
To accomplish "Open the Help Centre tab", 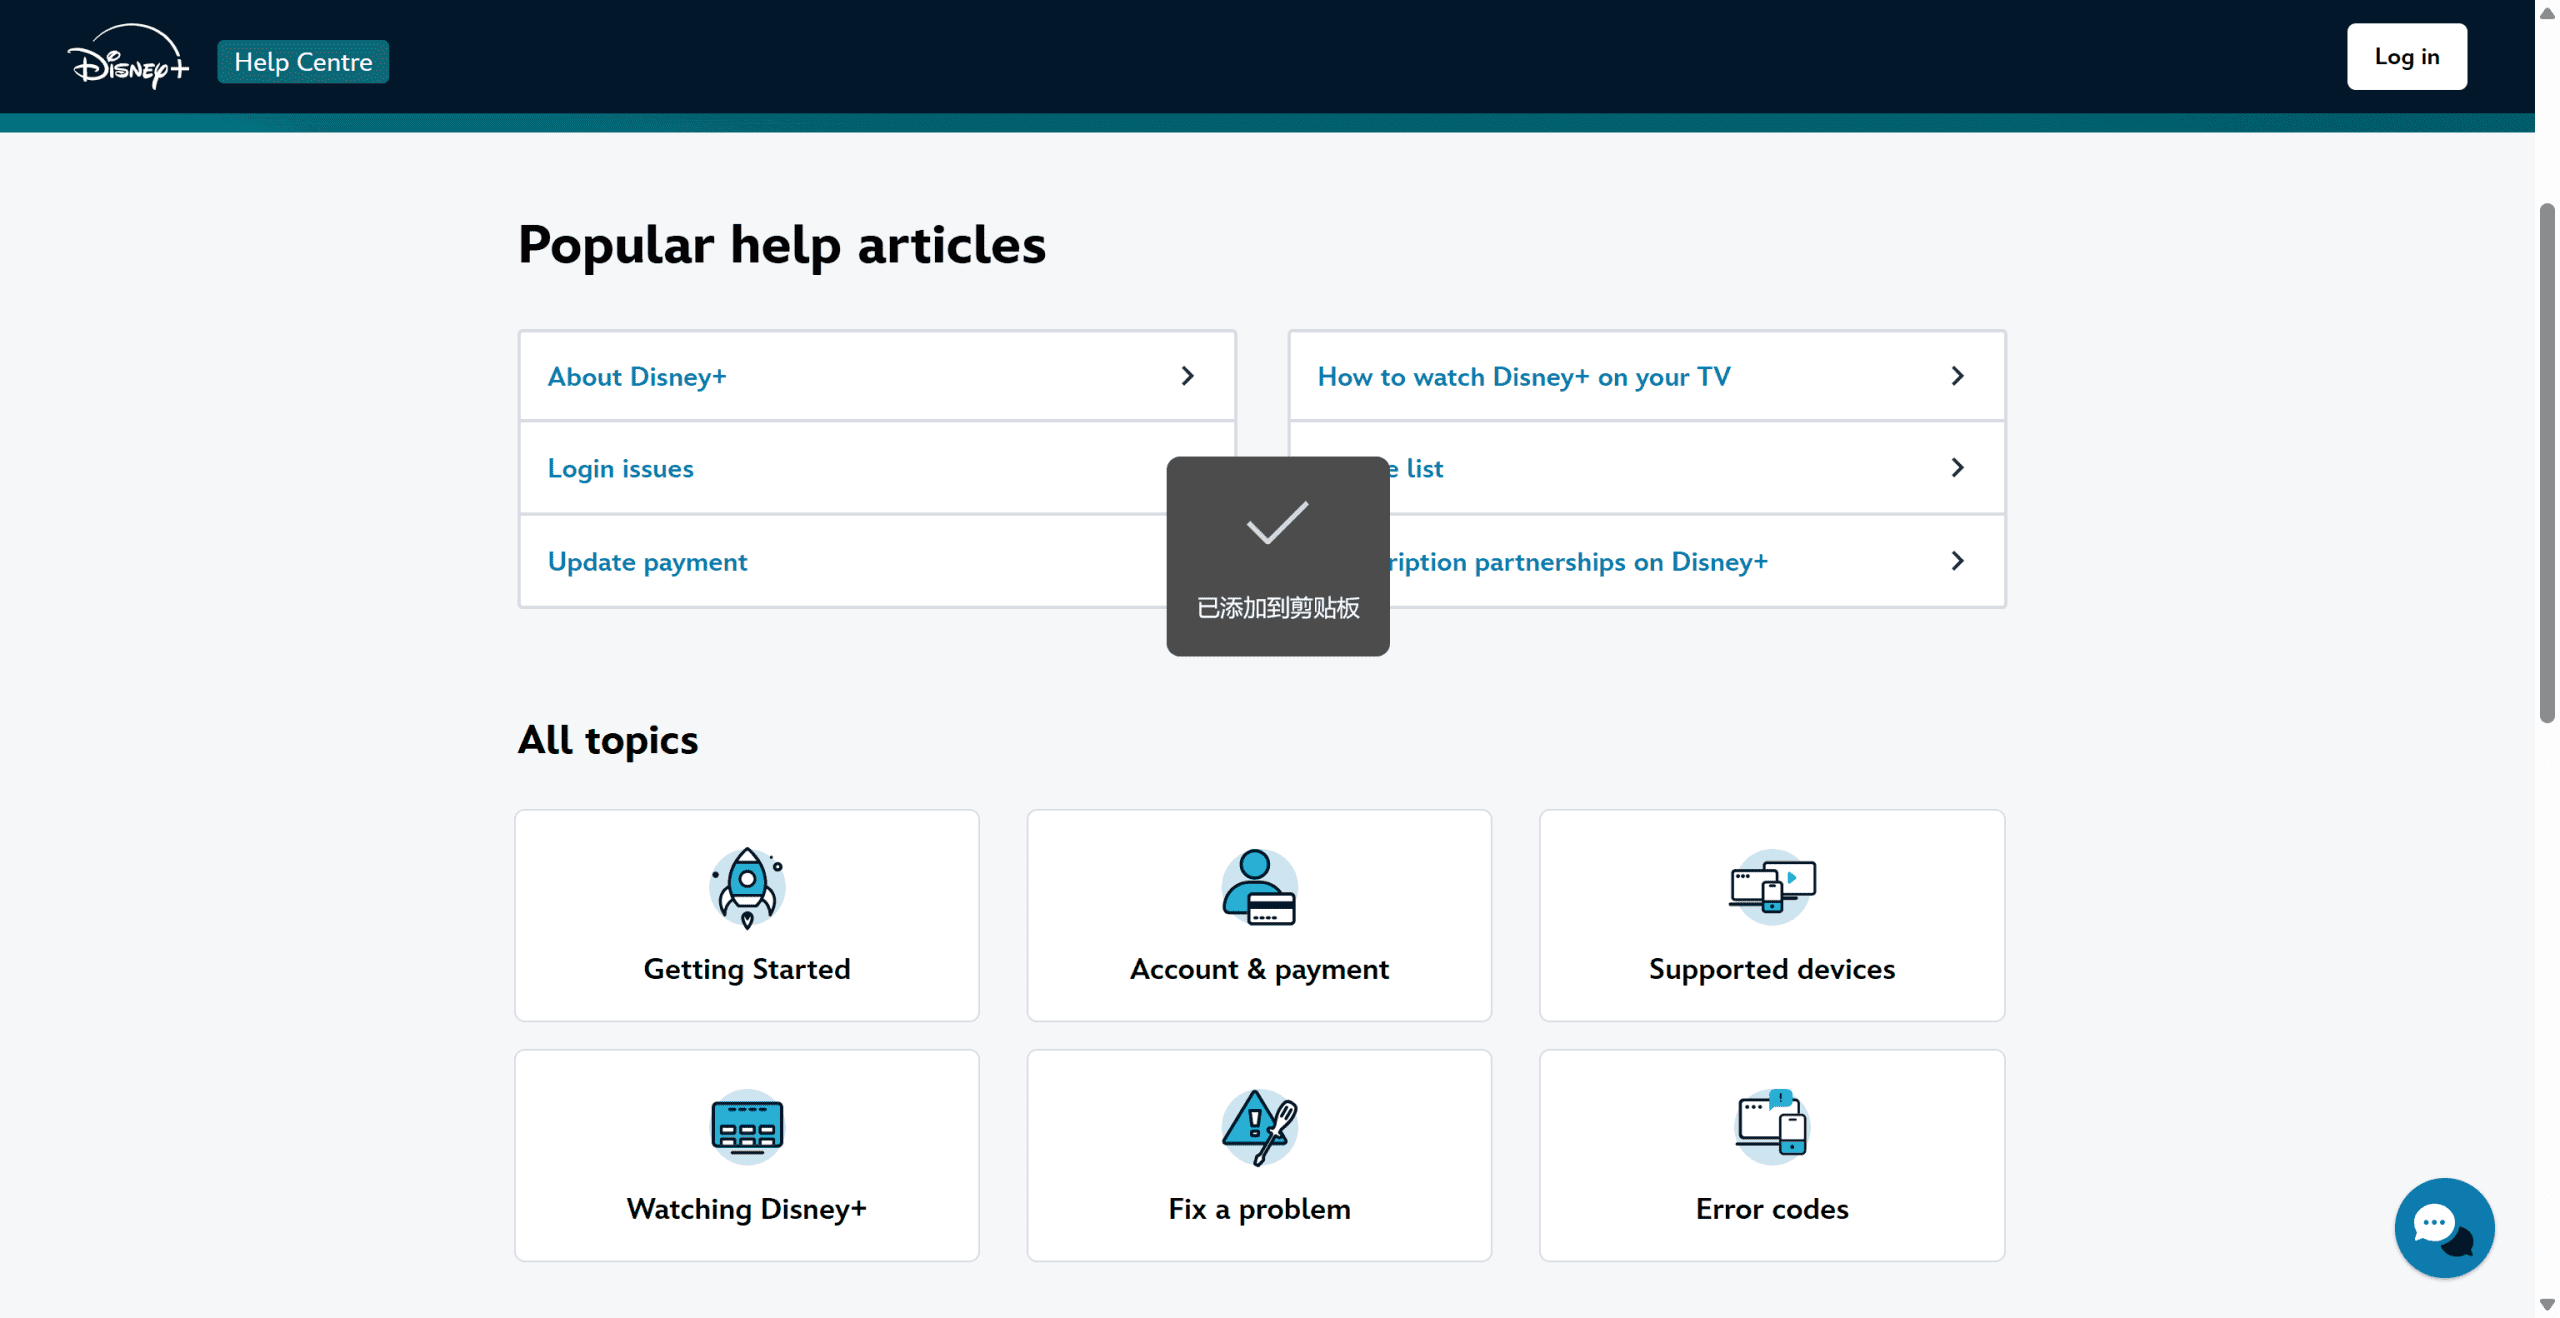I will pyautogui.click(x=303, y=62).
